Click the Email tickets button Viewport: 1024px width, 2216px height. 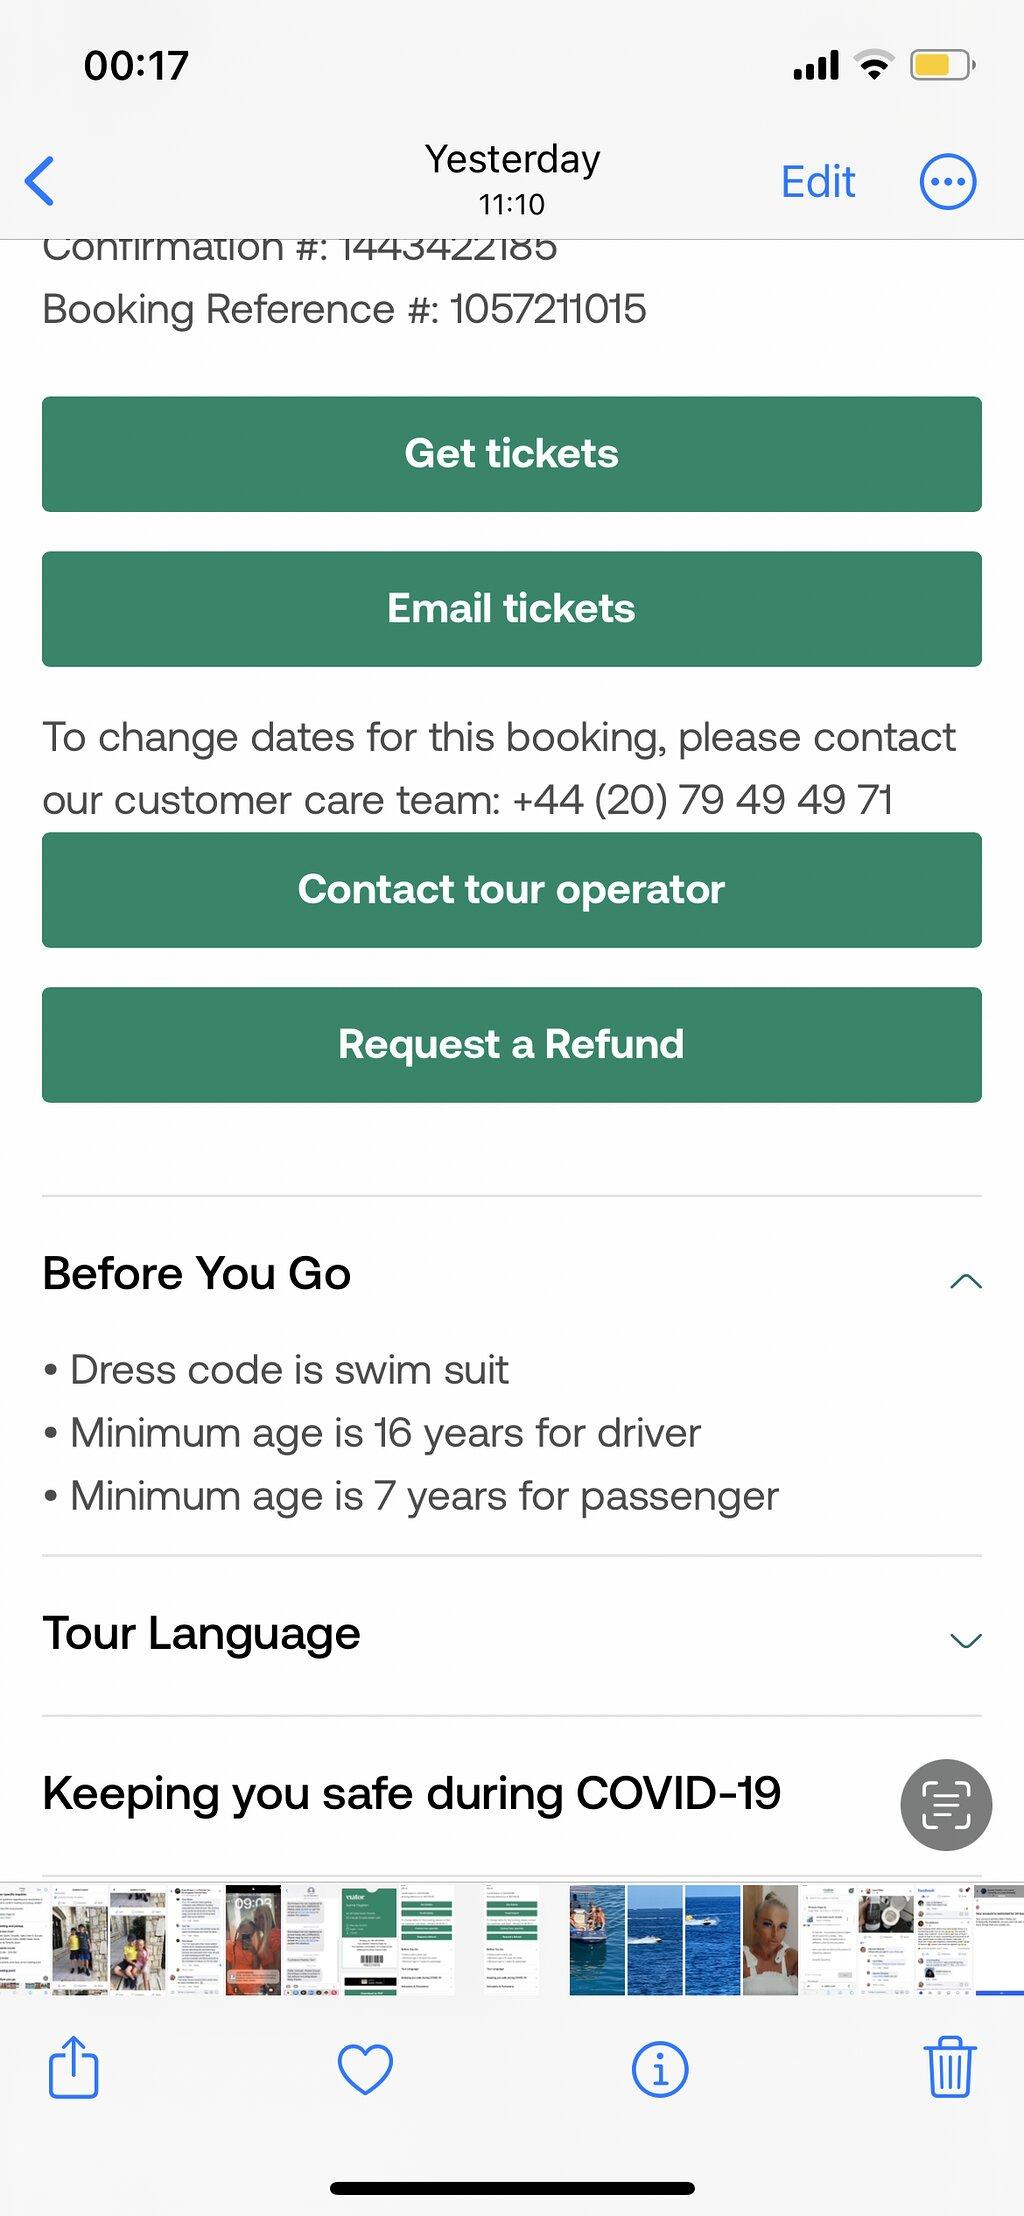pos(512,609)
